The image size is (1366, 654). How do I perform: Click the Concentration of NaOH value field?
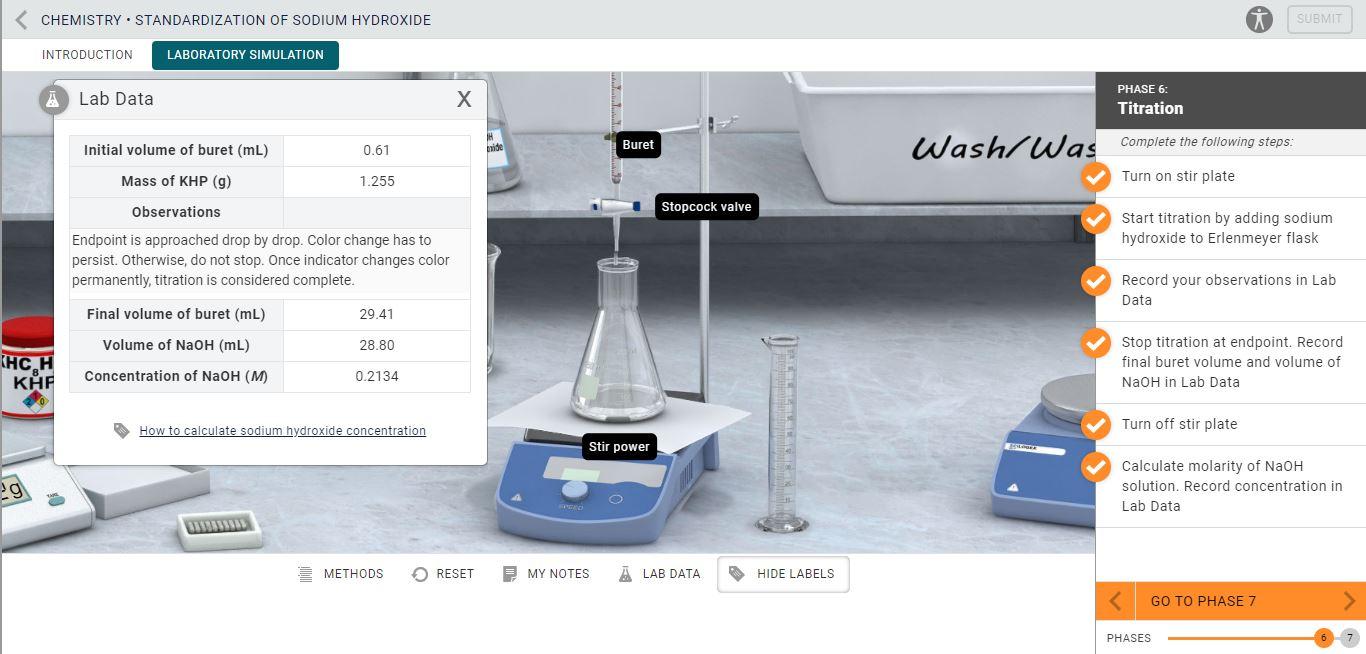pyautogui.click(x=376, y=376)
